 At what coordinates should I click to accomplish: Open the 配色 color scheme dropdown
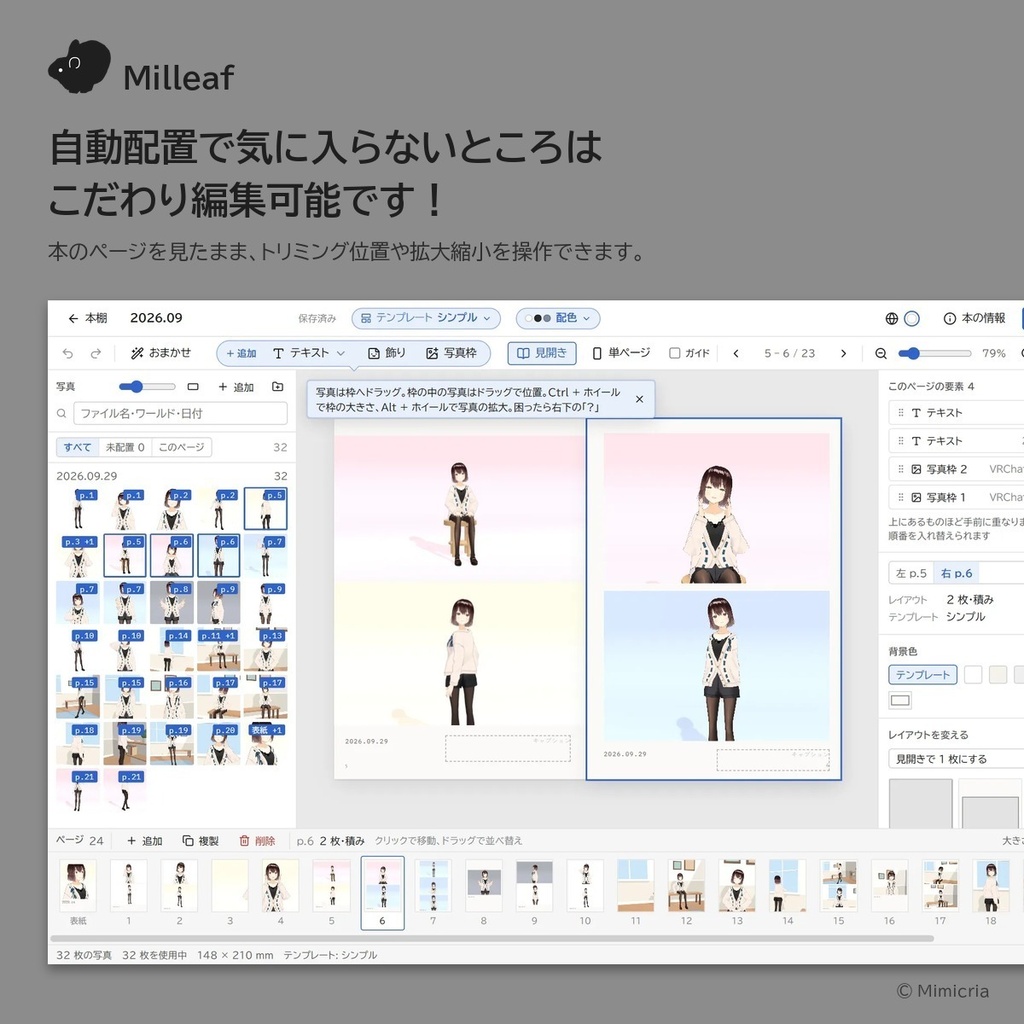pos(558,318)
